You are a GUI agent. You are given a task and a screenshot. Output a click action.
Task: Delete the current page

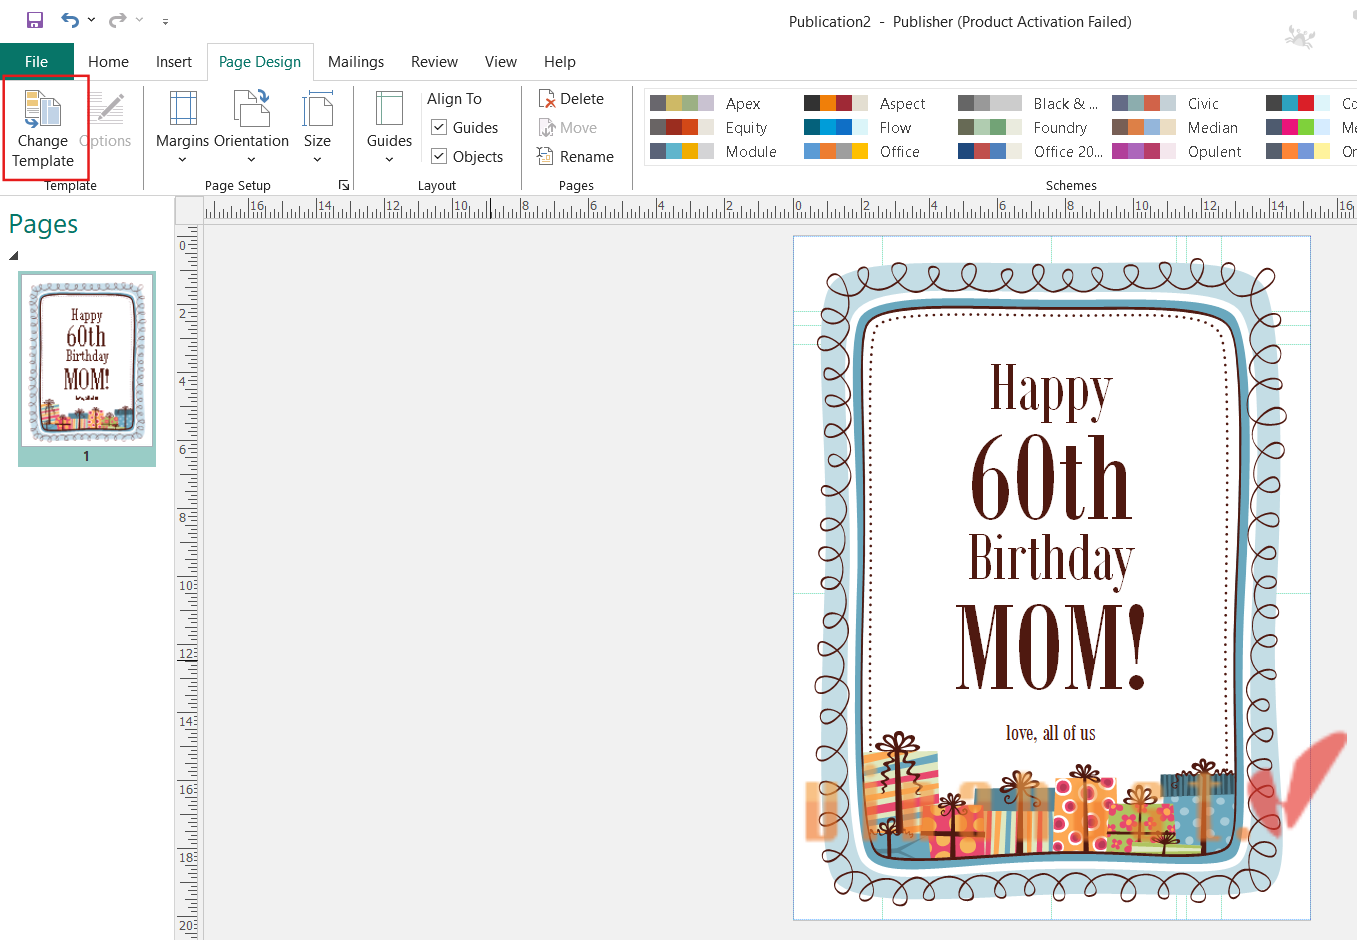click(571, 99)
